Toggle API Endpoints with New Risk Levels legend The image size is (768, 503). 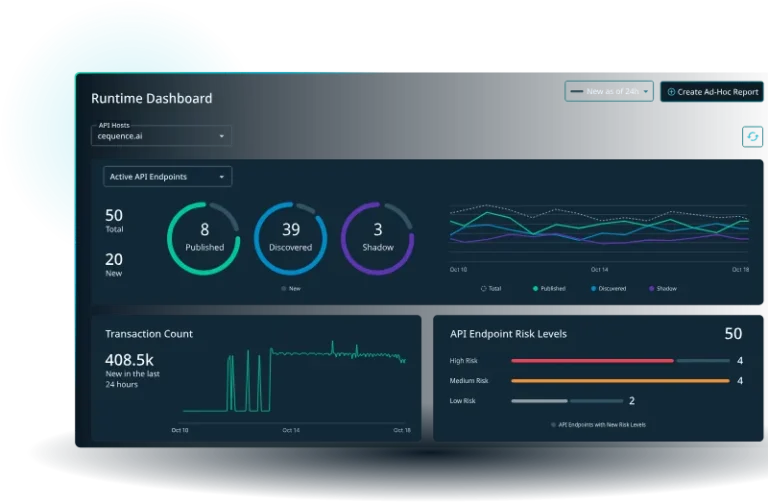click(598, 425)
